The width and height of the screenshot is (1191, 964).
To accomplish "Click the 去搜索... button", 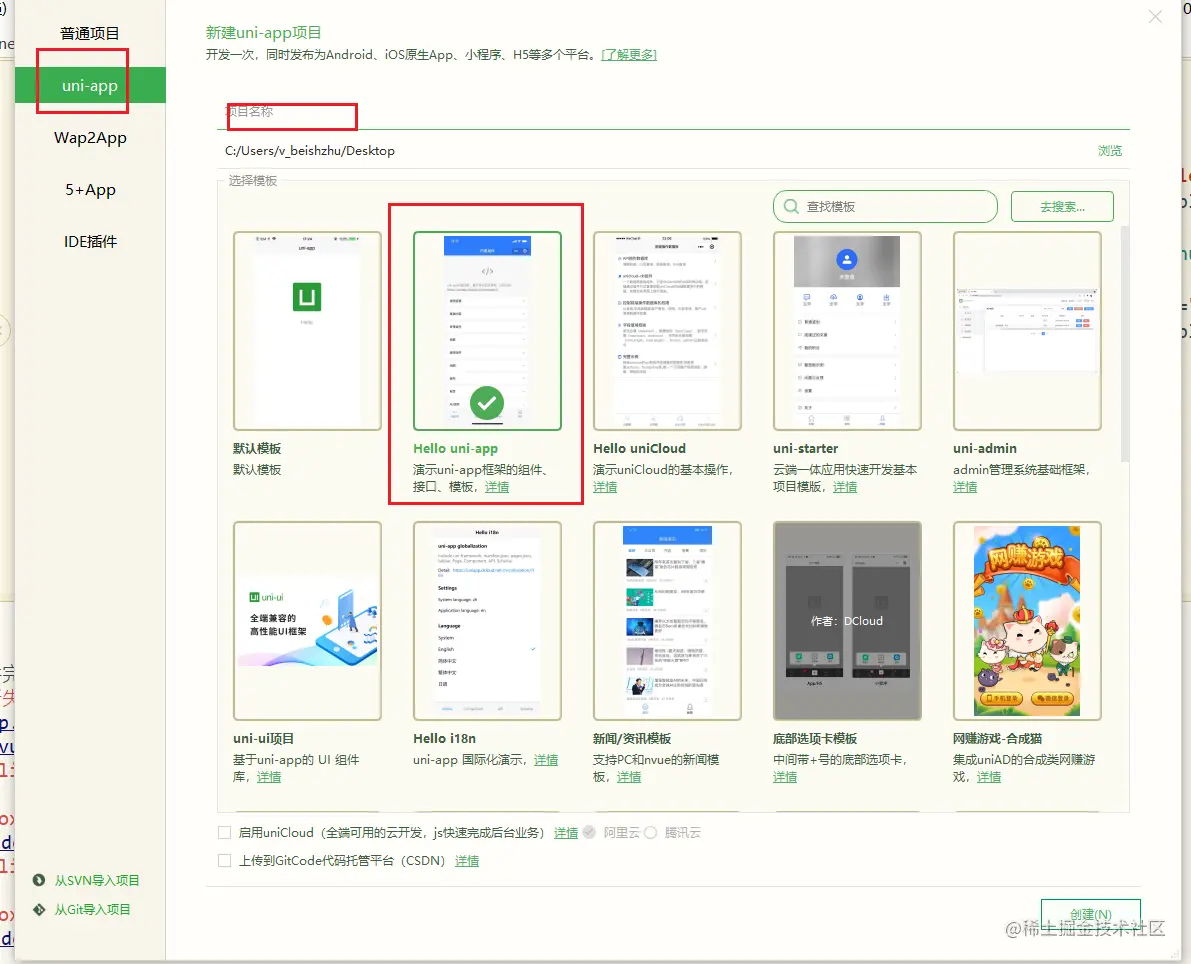I will pyautogui.click(x=1062, y=207).
